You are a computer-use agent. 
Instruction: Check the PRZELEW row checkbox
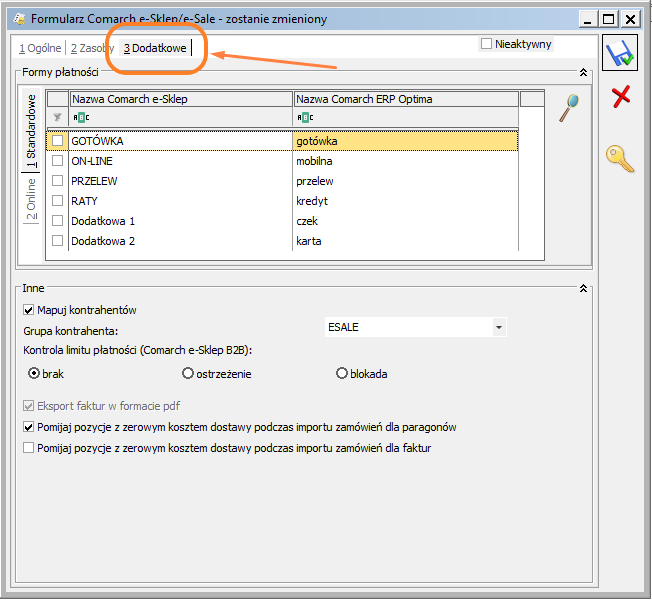[x=57, y=180]
